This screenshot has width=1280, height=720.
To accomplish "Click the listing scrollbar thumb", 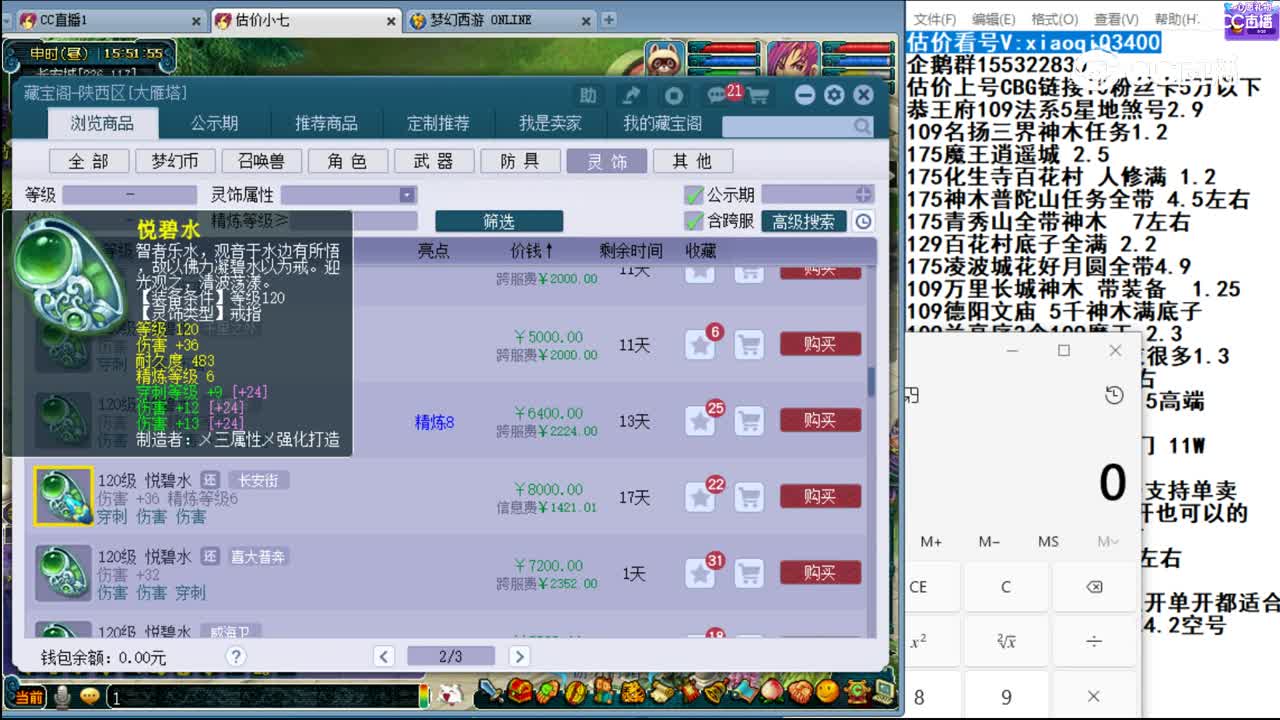I will [x=871, y=381].
